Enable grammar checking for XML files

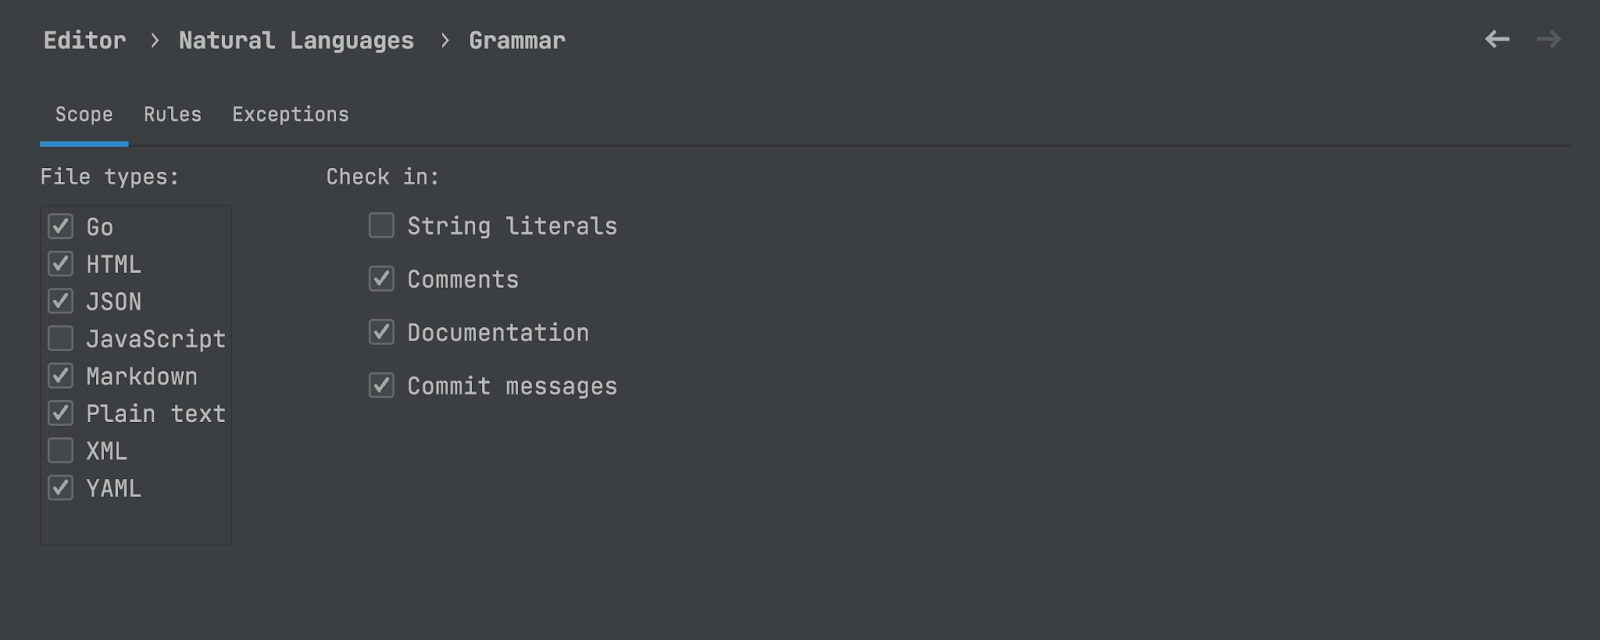61,451
